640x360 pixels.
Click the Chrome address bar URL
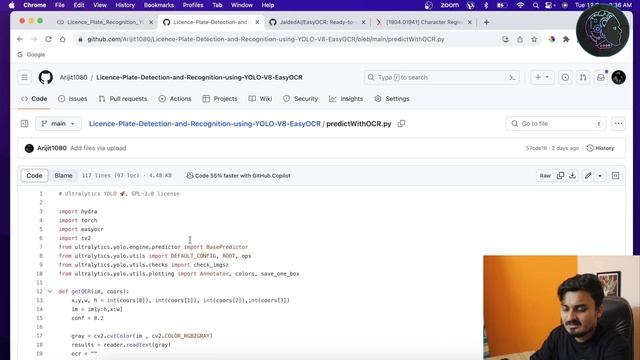tap(266, 39)
